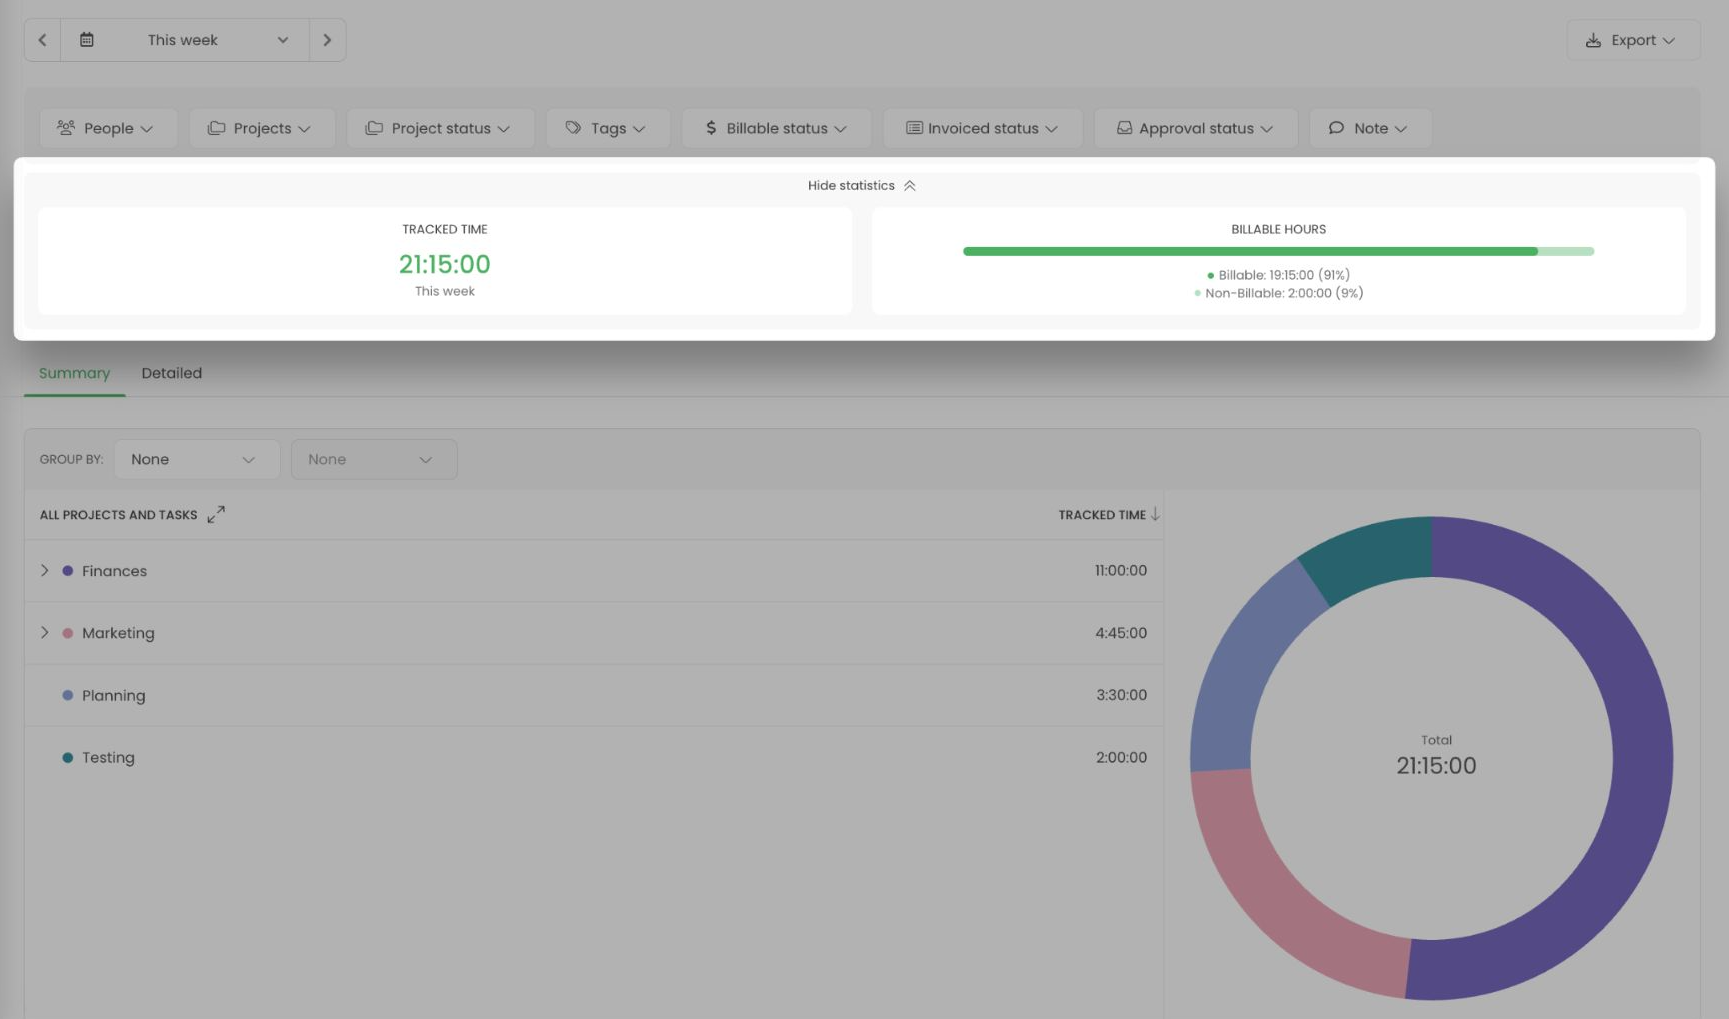The image size is (1729, 1019).
Task: Click the Testing teal color dot
Action: (x=67, y=758)
